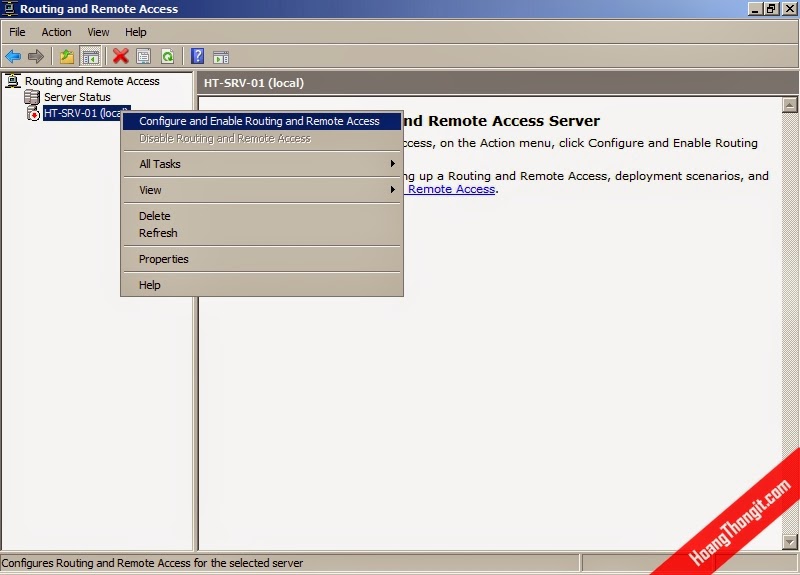The height and width of the screenshot is (575, 800).
Task: Click the scrollbar up arrow in right pane
Action: click(789, 106)
